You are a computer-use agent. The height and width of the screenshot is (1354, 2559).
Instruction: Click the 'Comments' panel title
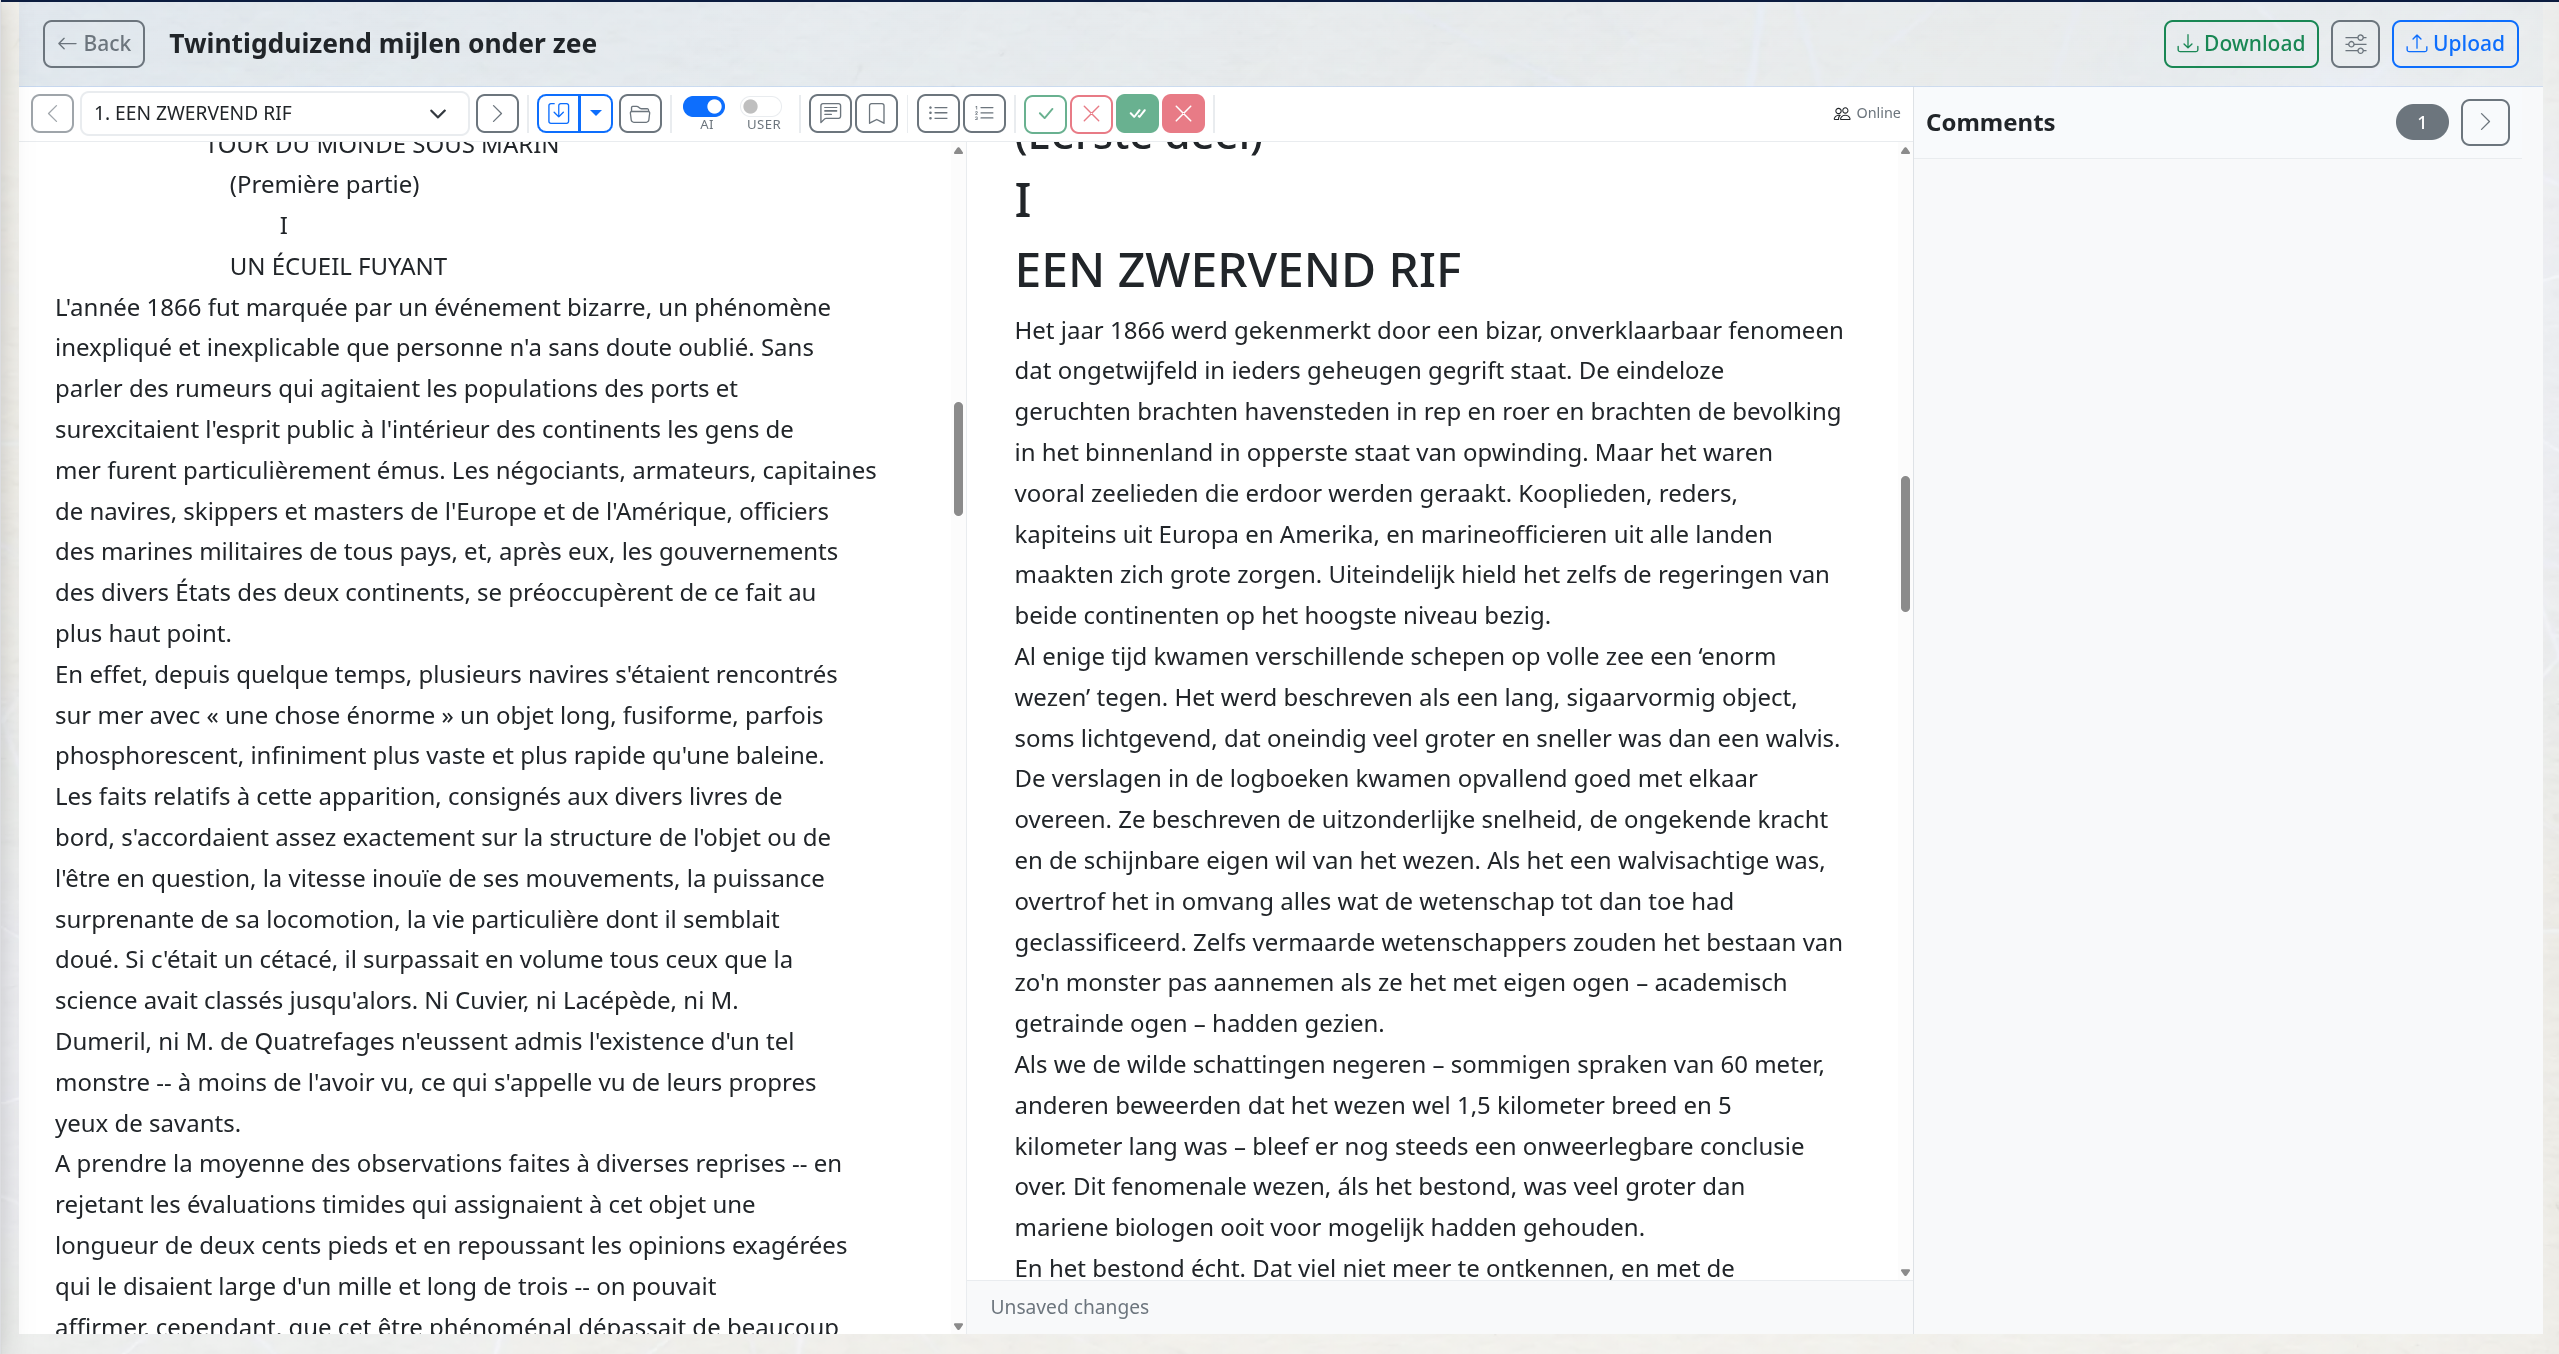point(1990,122)
